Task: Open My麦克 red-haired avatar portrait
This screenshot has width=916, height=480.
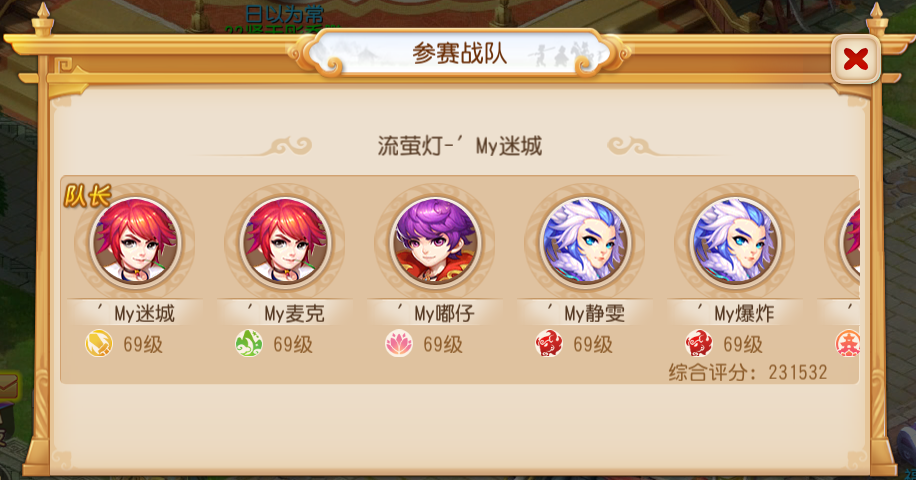Action: coord(286,242)
